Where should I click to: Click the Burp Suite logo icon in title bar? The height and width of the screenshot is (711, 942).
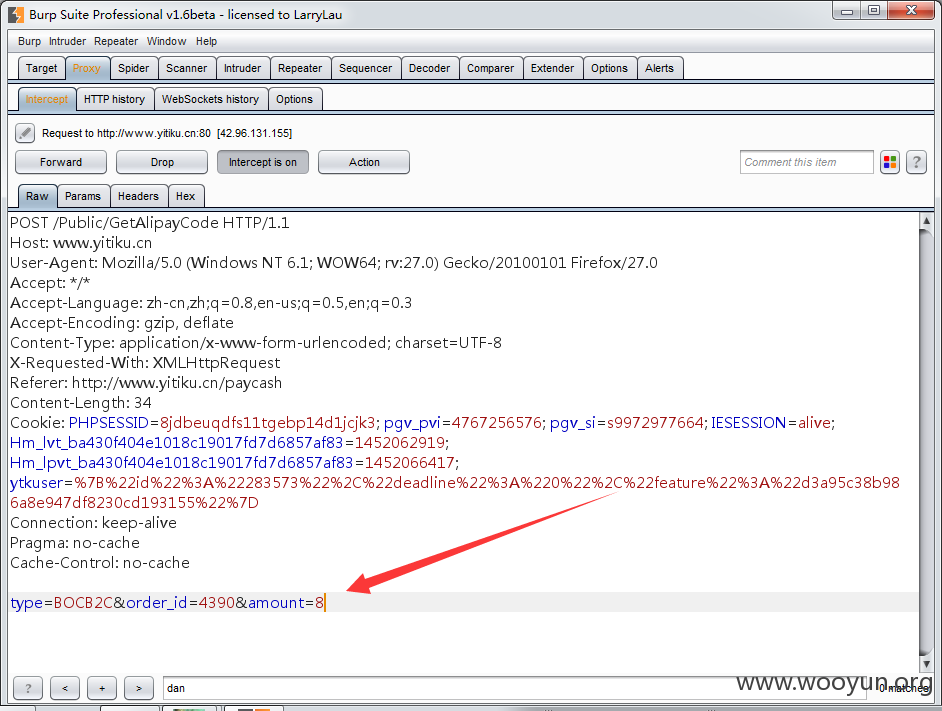pyautogui.click(x=16, y=15)
